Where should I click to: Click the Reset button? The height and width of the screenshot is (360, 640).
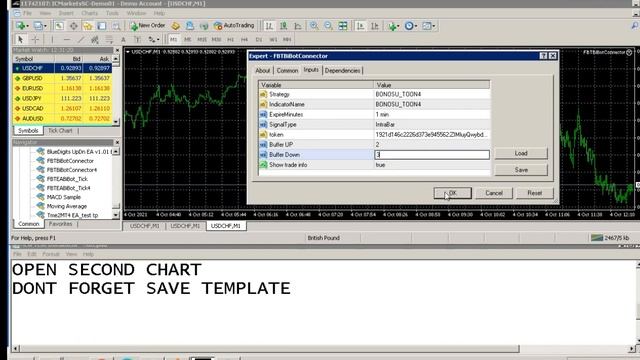(535, 193)
